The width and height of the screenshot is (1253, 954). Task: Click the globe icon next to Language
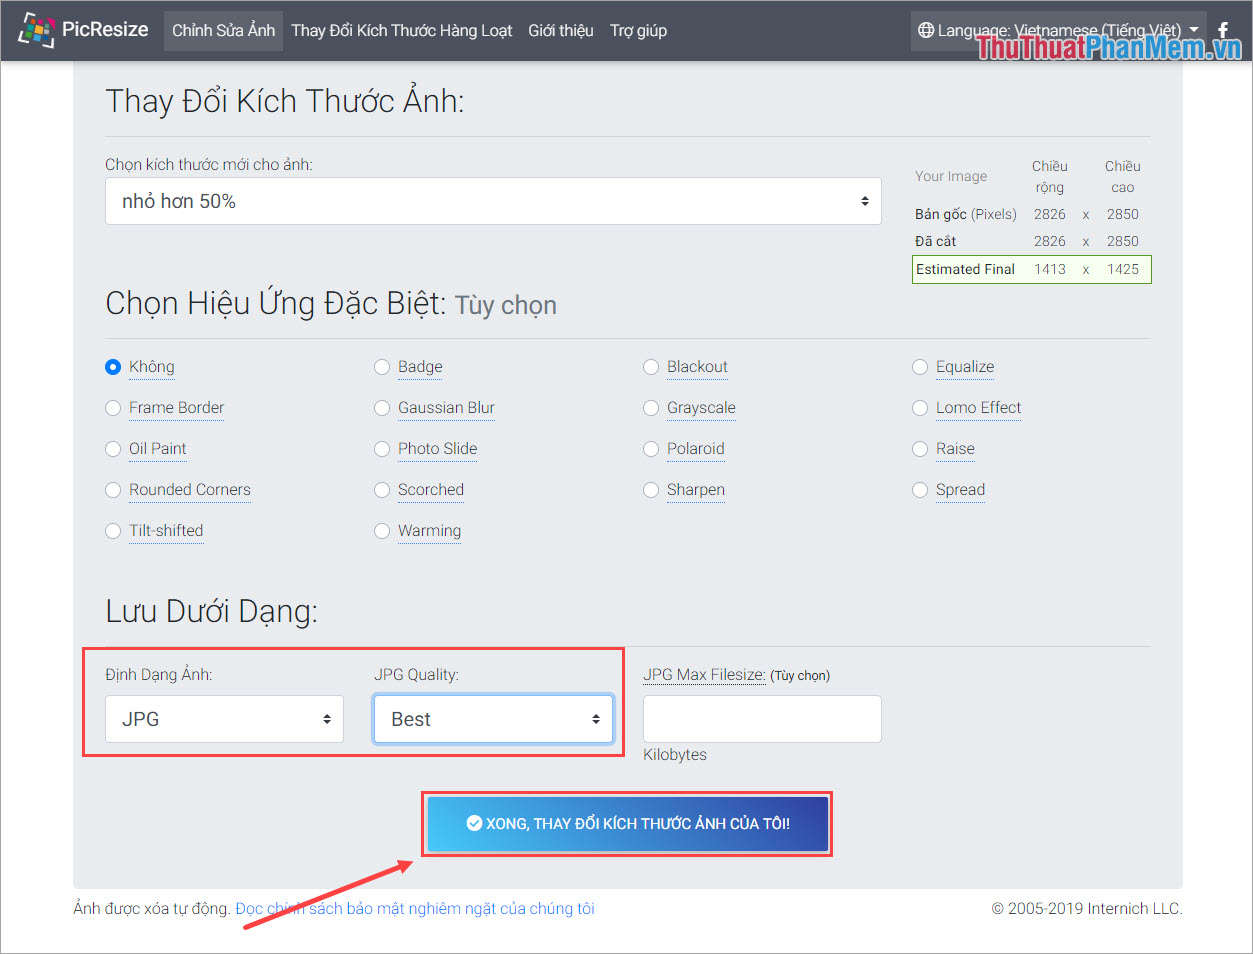(928, 30)
